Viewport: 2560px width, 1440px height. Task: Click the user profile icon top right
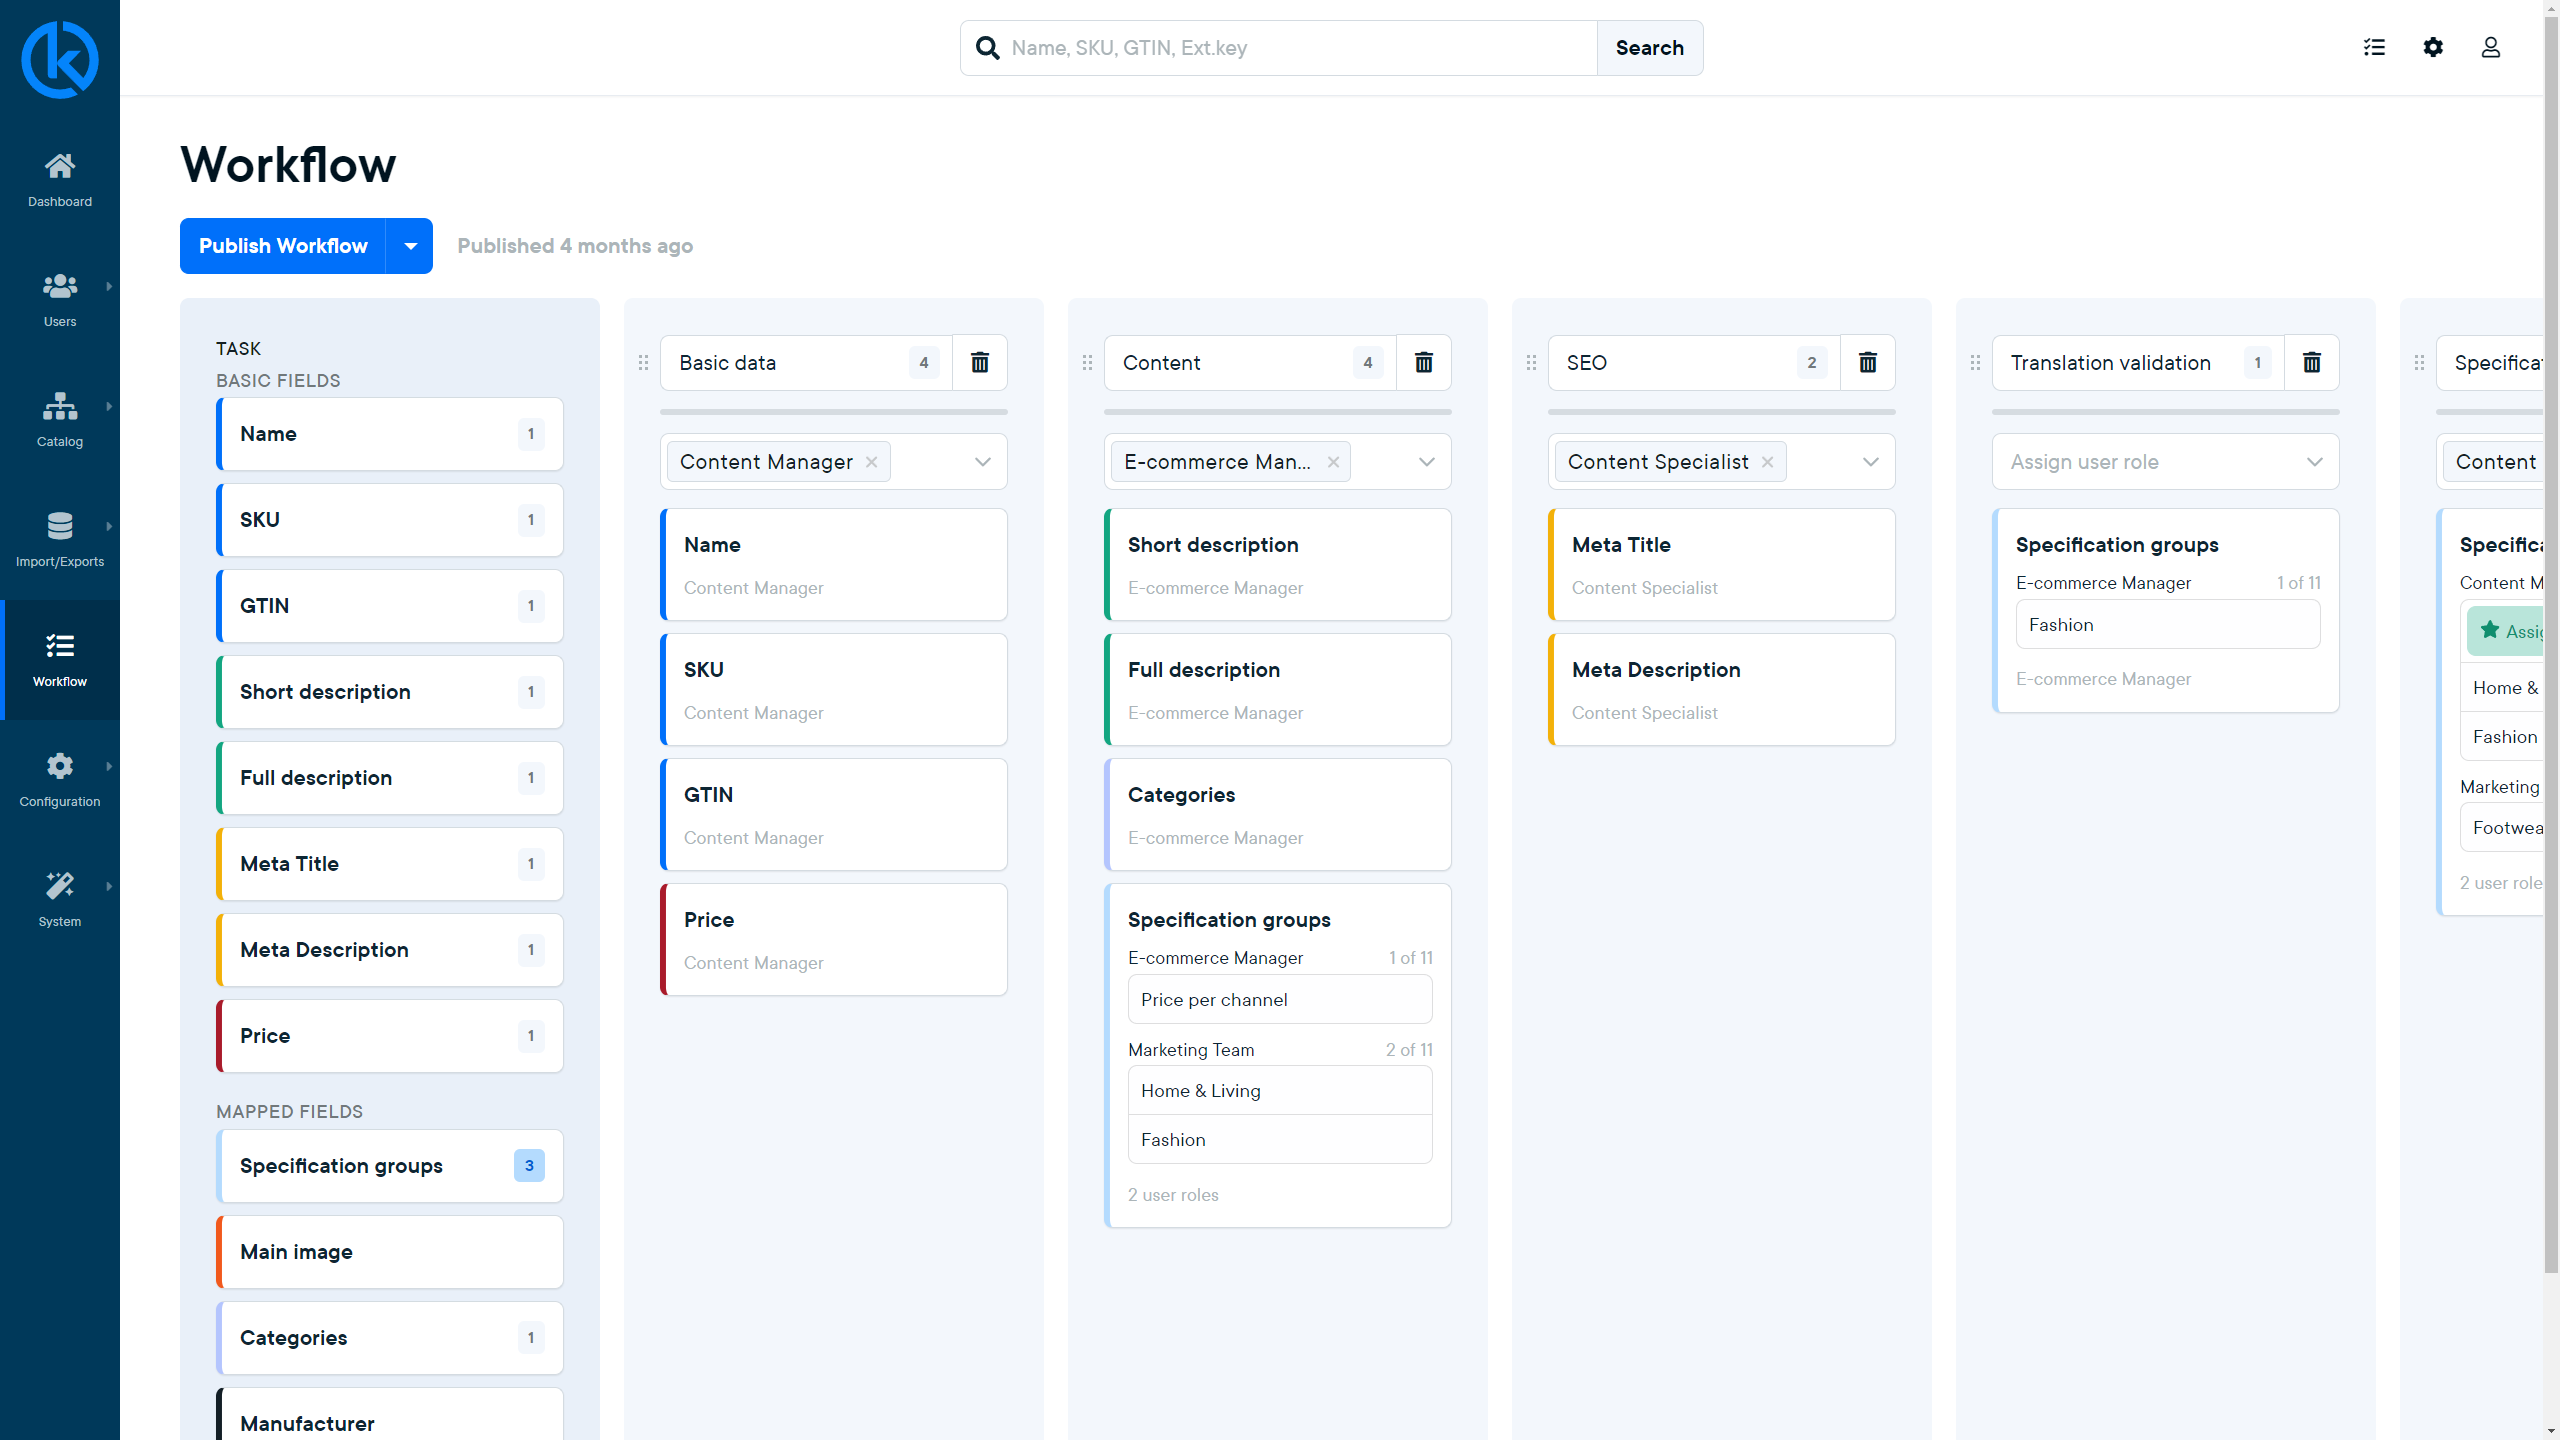click(x=2491, y=47)
